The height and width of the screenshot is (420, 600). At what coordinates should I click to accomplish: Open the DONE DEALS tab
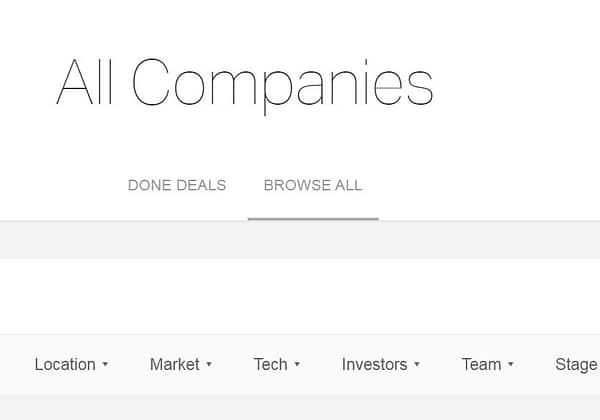tap(177, 185)
